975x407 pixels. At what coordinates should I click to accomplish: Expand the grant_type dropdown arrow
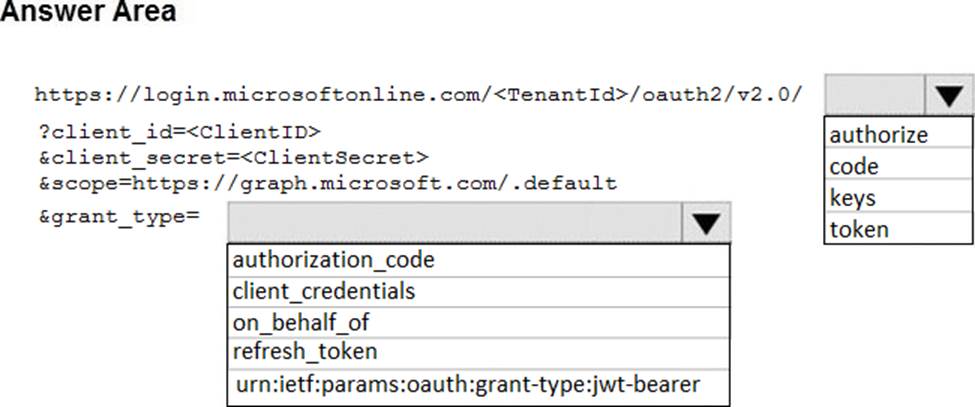pos(706,223)
